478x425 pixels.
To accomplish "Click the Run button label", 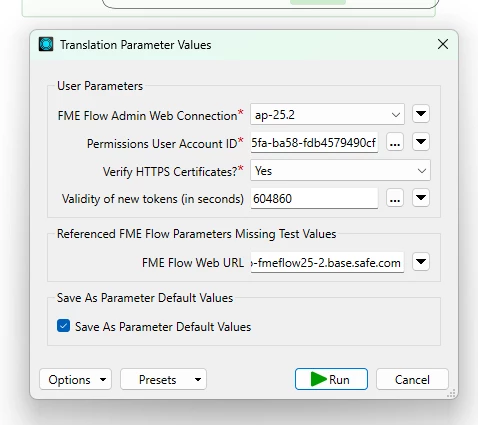I will [339, 380].
